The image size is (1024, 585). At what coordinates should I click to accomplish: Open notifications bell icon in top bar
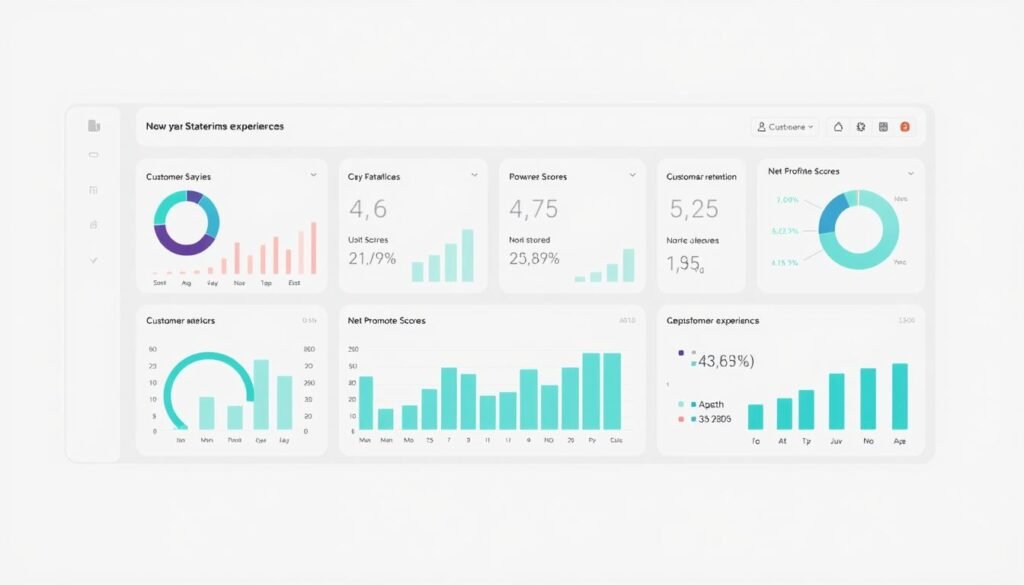pos(838,127)
